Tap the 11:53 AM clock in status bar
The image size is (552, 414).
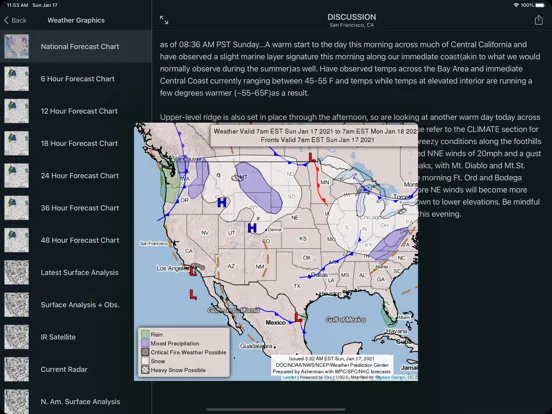click(x=17, y=5)
